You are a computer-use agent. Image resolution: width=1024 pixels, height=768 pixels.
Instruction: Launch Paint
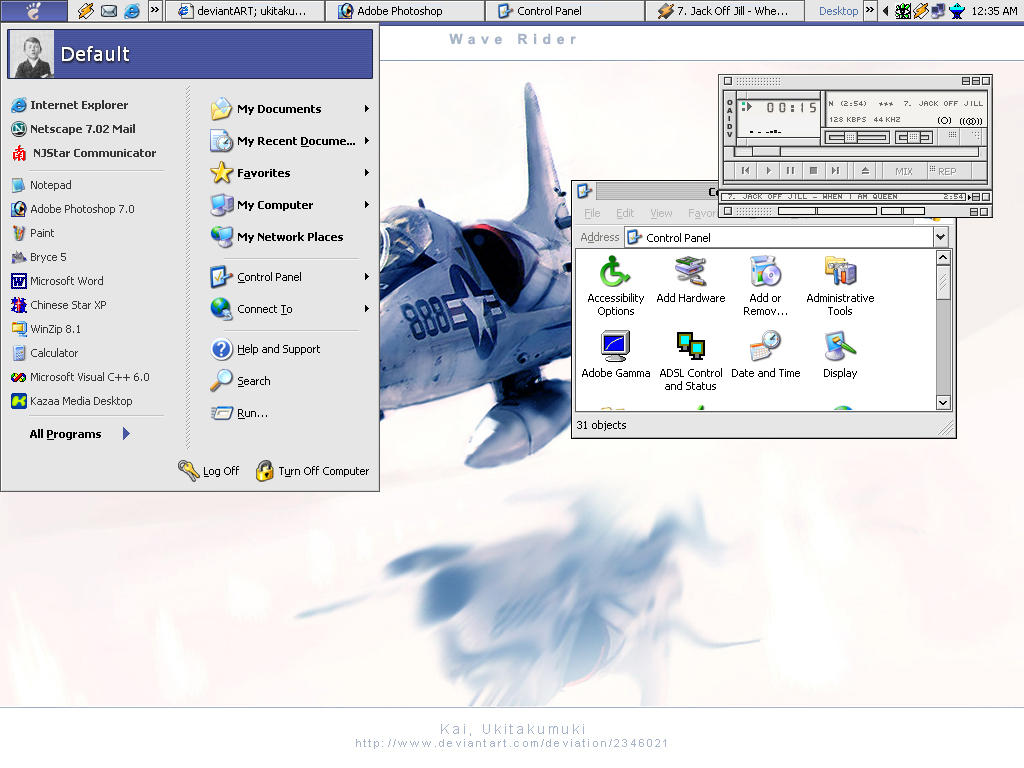33,233
